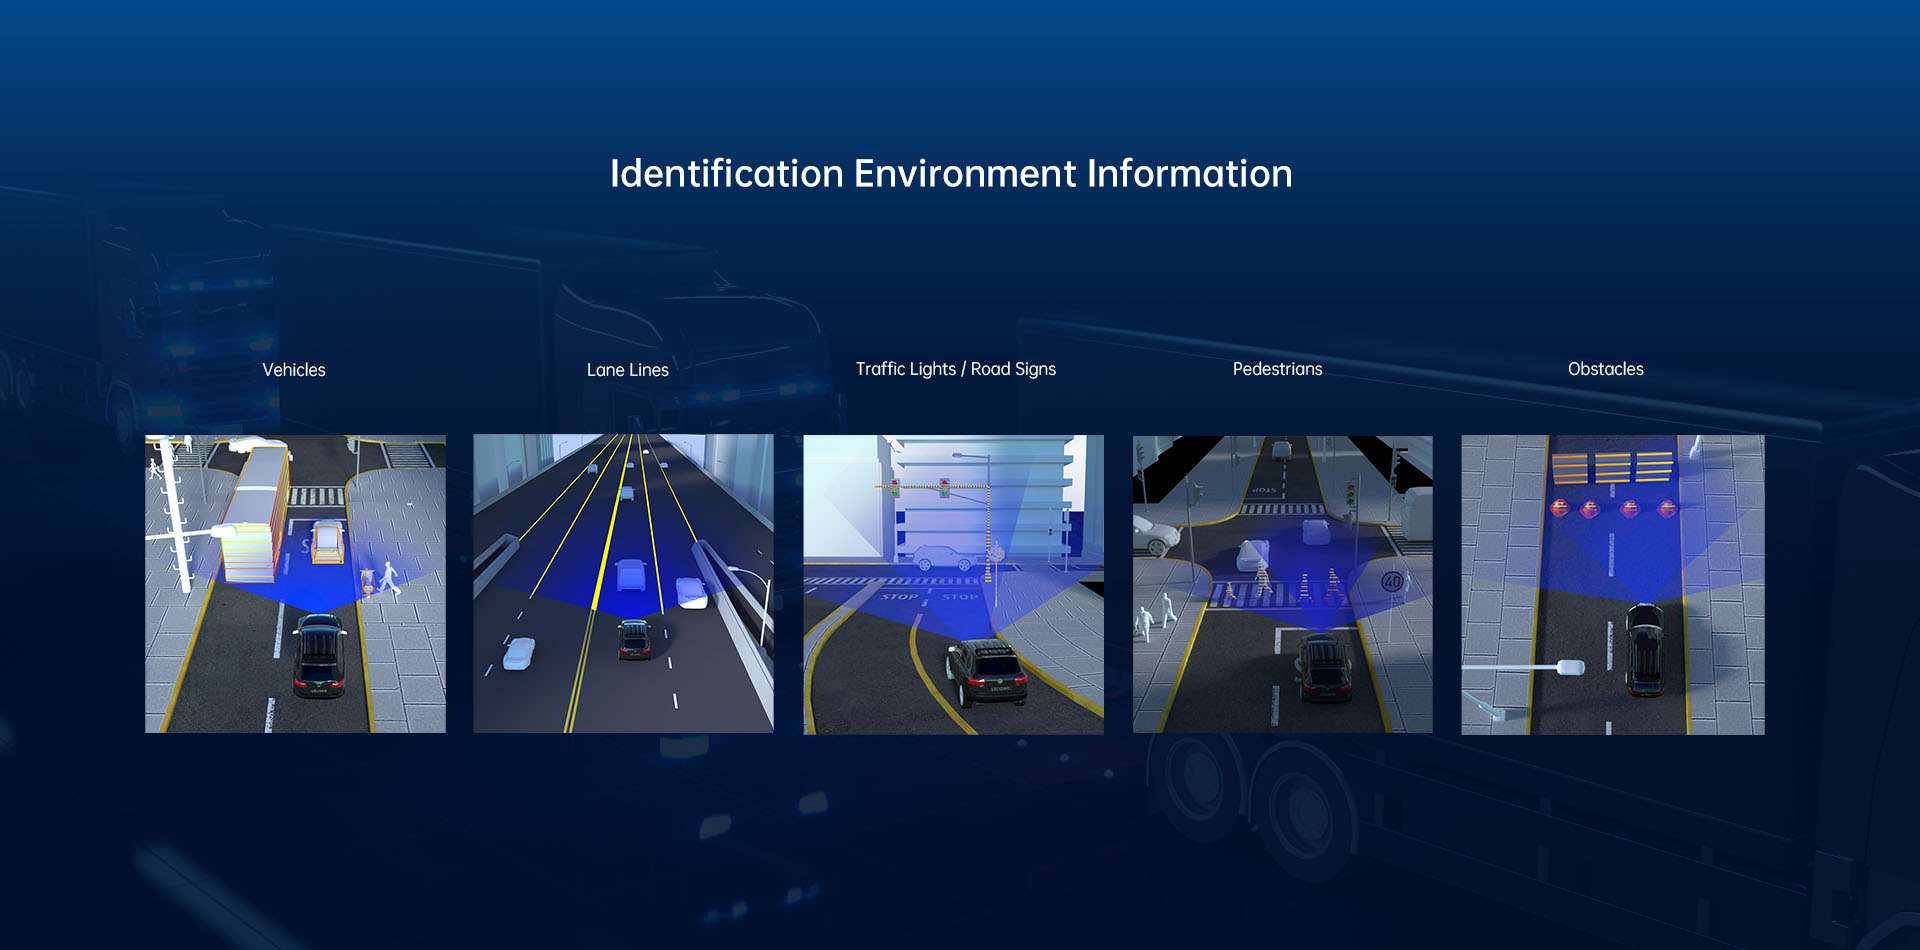Viewport: 1920px width, 950px height.
Task: Click the 'Traffic Lights / Road Signs' label
Action: (956, 369)
